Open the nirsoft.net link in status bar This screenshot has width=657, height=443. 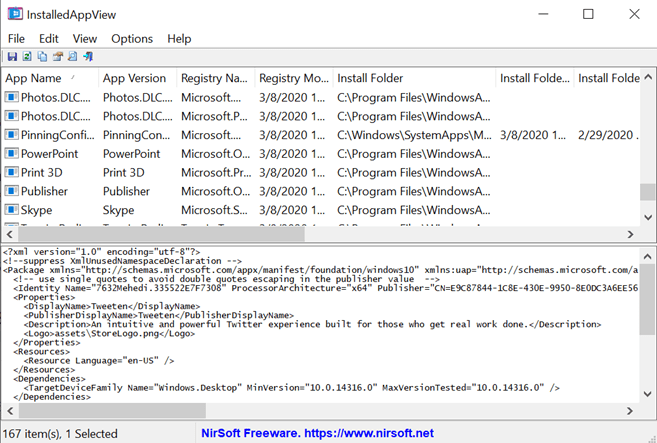point(369,433)
